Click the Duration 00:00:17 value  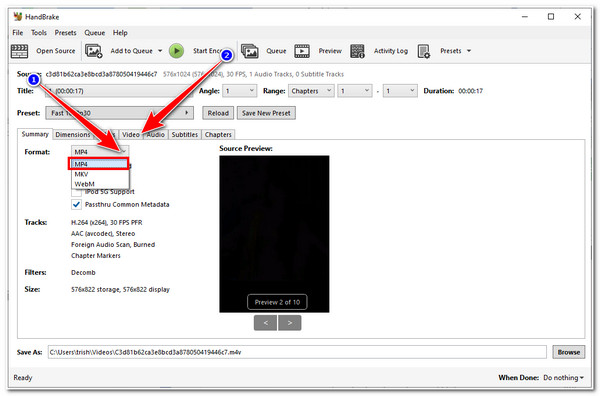pos(471,91)
